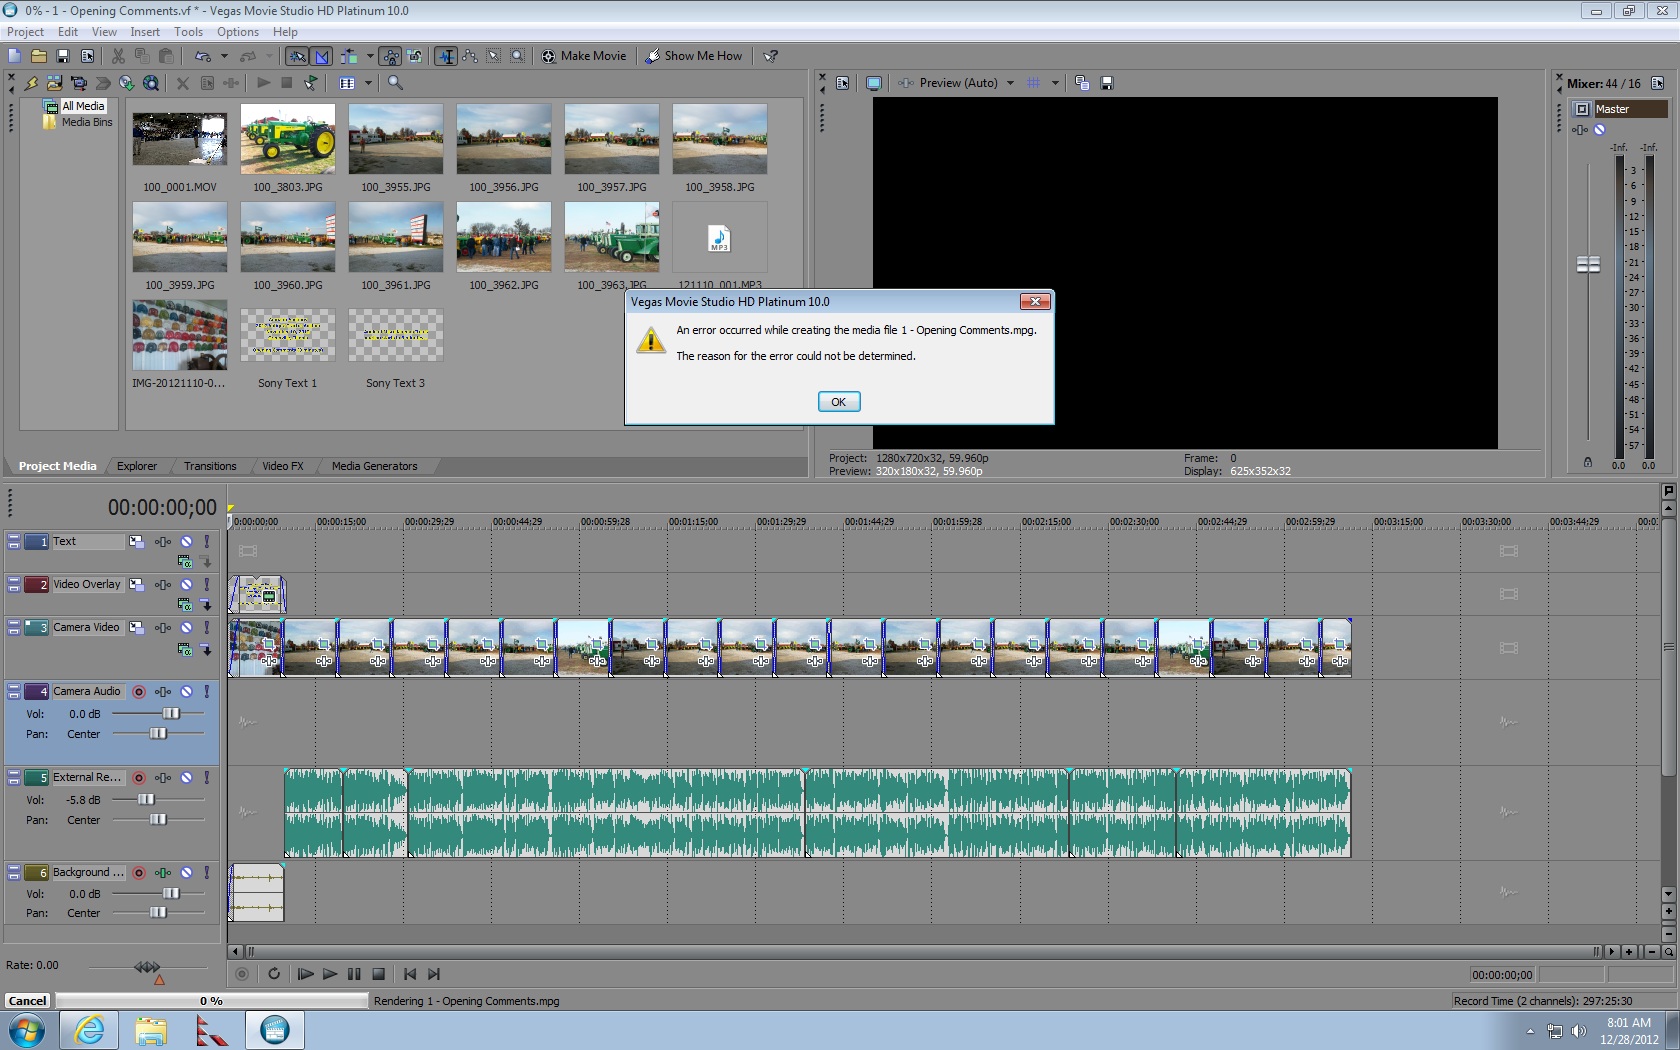
Task: Switch to the Media Generators tab
Action: coord(374,466)
